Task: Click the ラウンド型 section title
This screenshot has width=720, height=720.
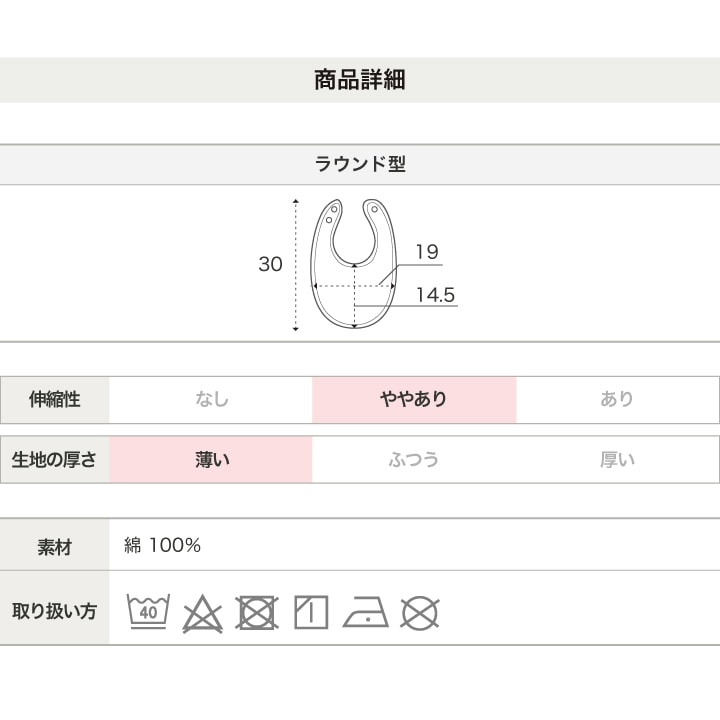Action: point(360,164)
